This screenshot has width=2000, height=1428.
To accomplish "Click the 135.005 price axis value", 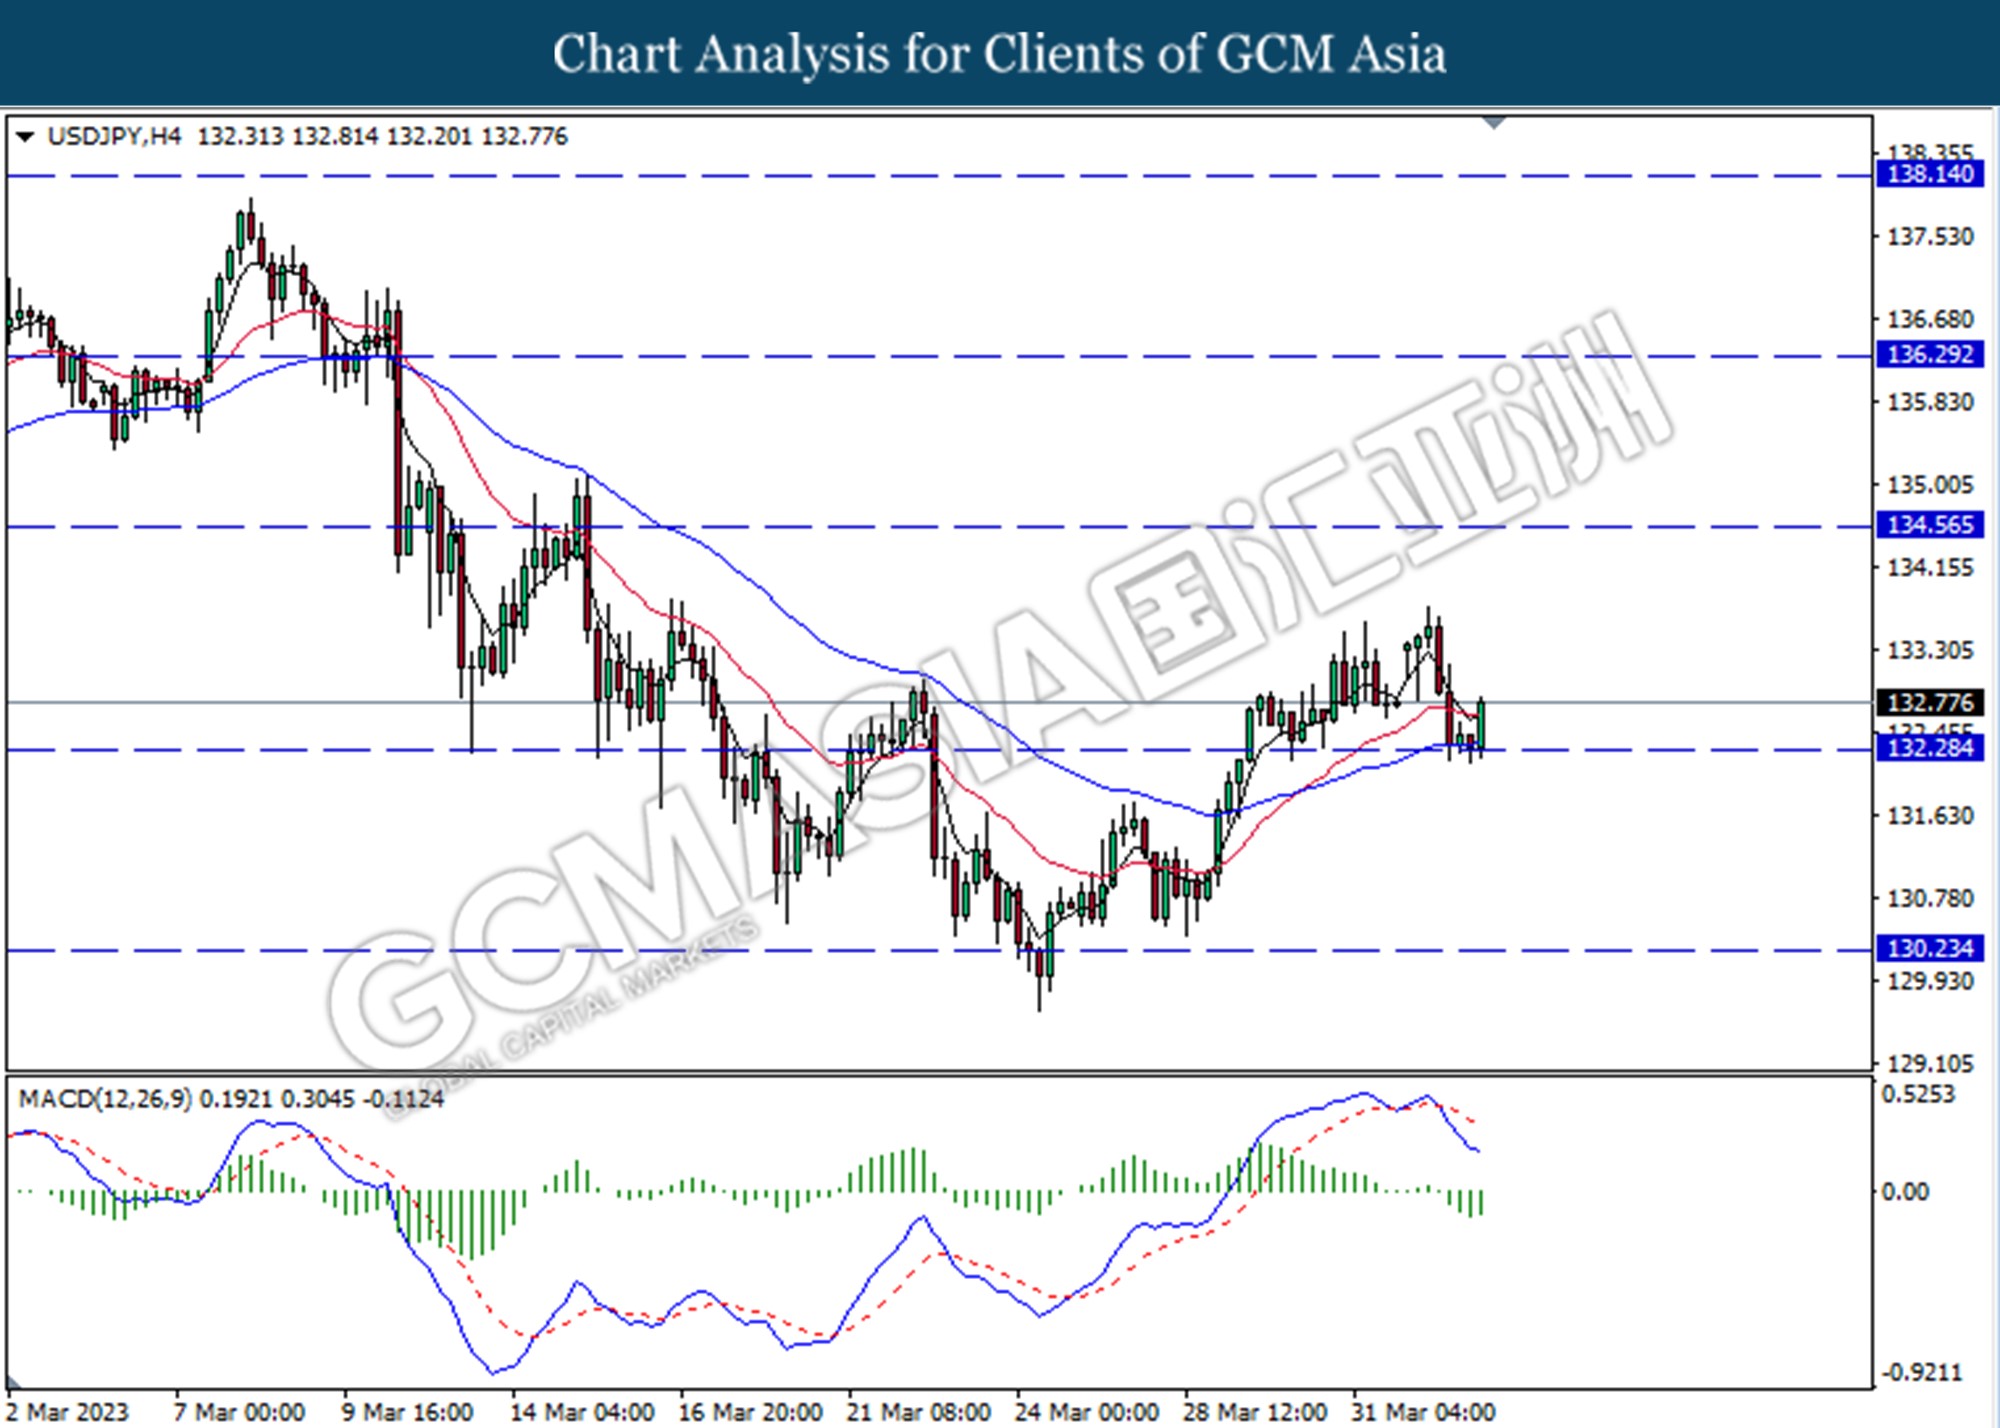I will [x=1930, y=485].
